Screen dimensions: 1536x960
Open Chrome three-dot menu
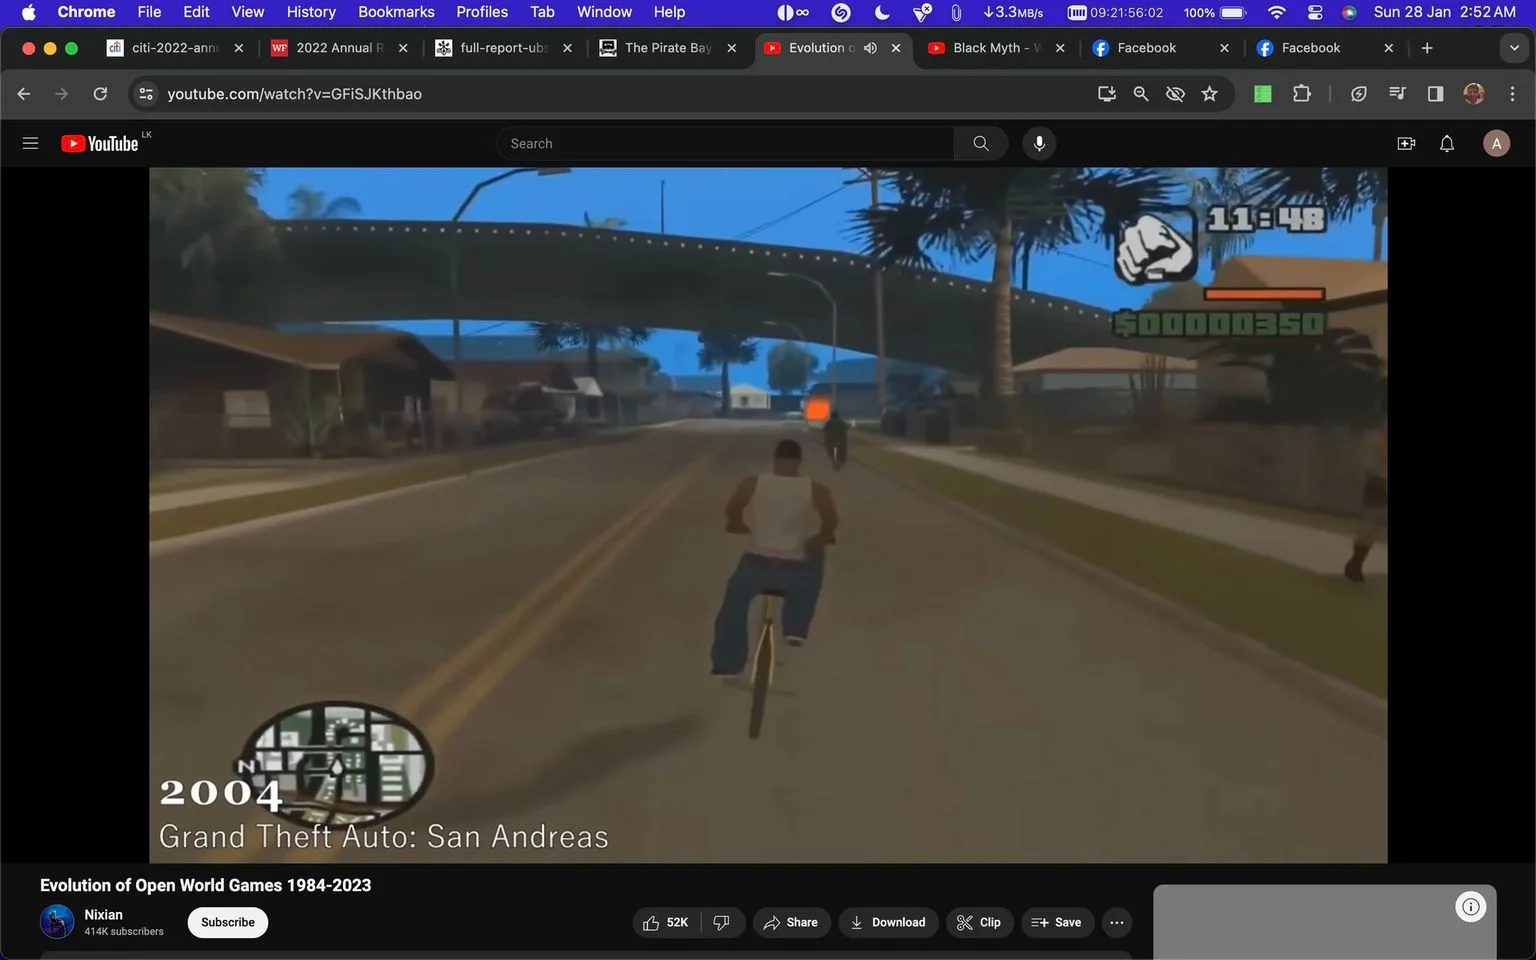pyautogui.click(x=1512, y=94)
